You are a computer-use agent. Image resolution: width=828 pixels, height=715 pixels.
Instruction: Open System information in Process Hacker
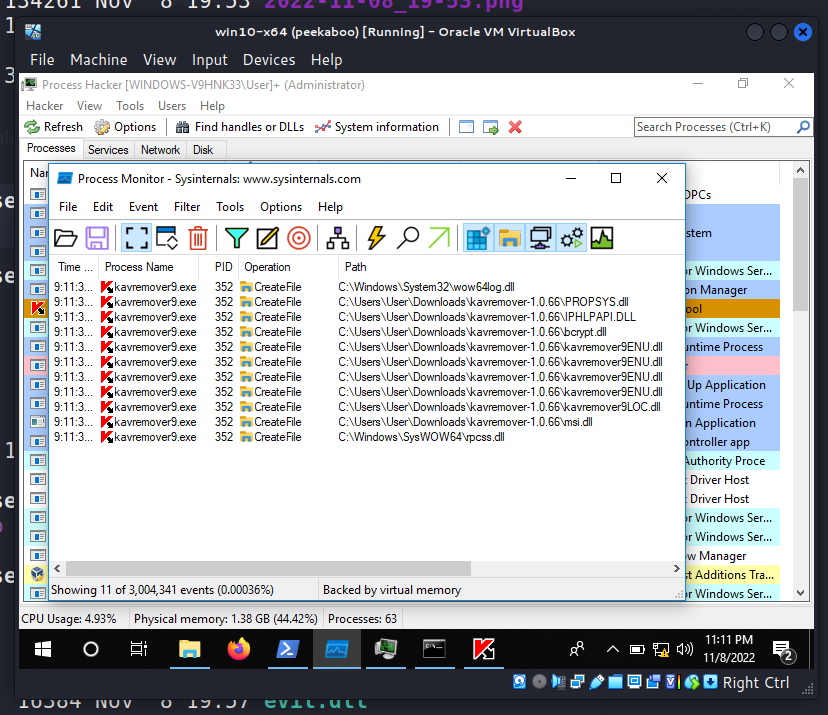click(377, 127)
